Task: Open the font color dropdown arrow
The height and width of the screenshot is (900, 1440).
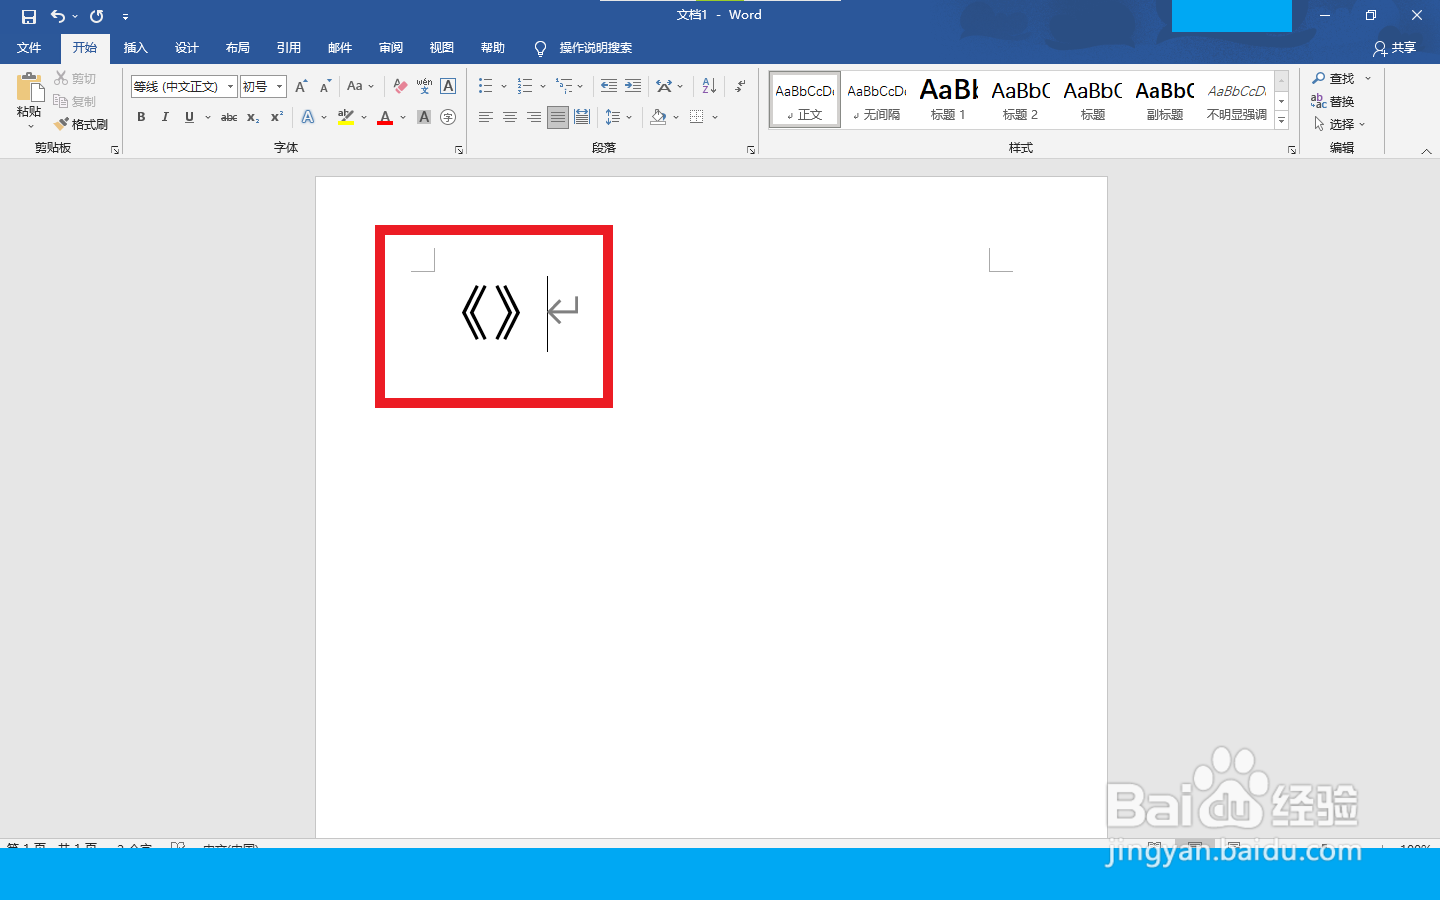Action: 403,117
